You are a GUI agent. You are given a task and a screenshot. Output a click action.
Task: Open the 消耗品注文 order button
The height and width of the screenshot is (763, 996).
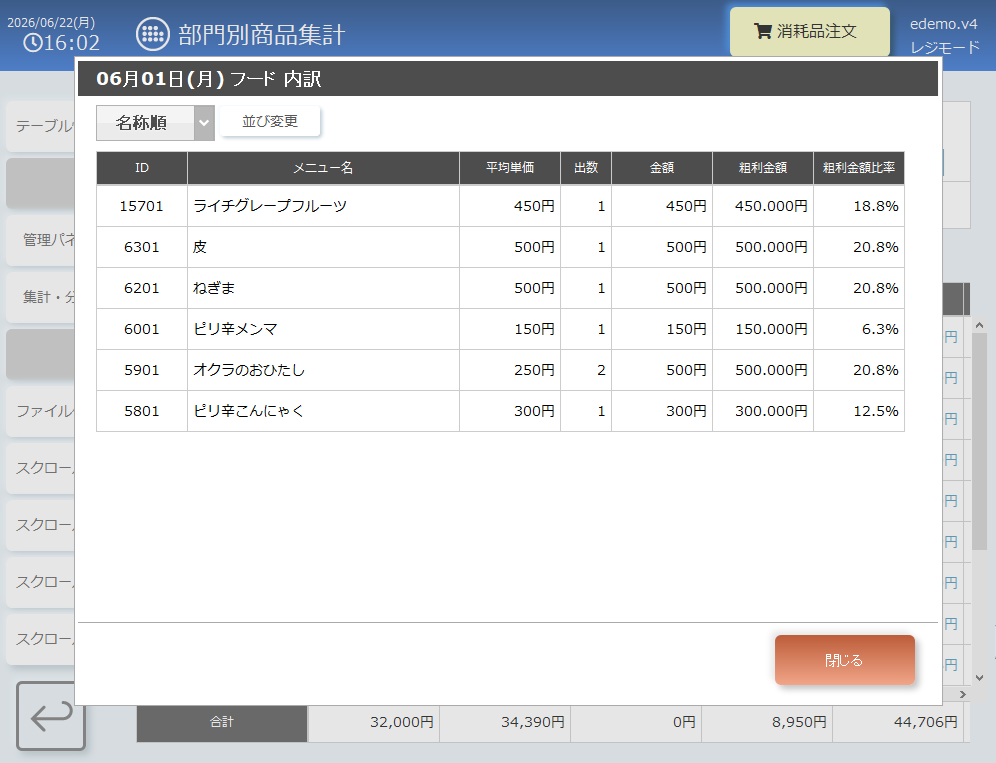tap(809, 31)
